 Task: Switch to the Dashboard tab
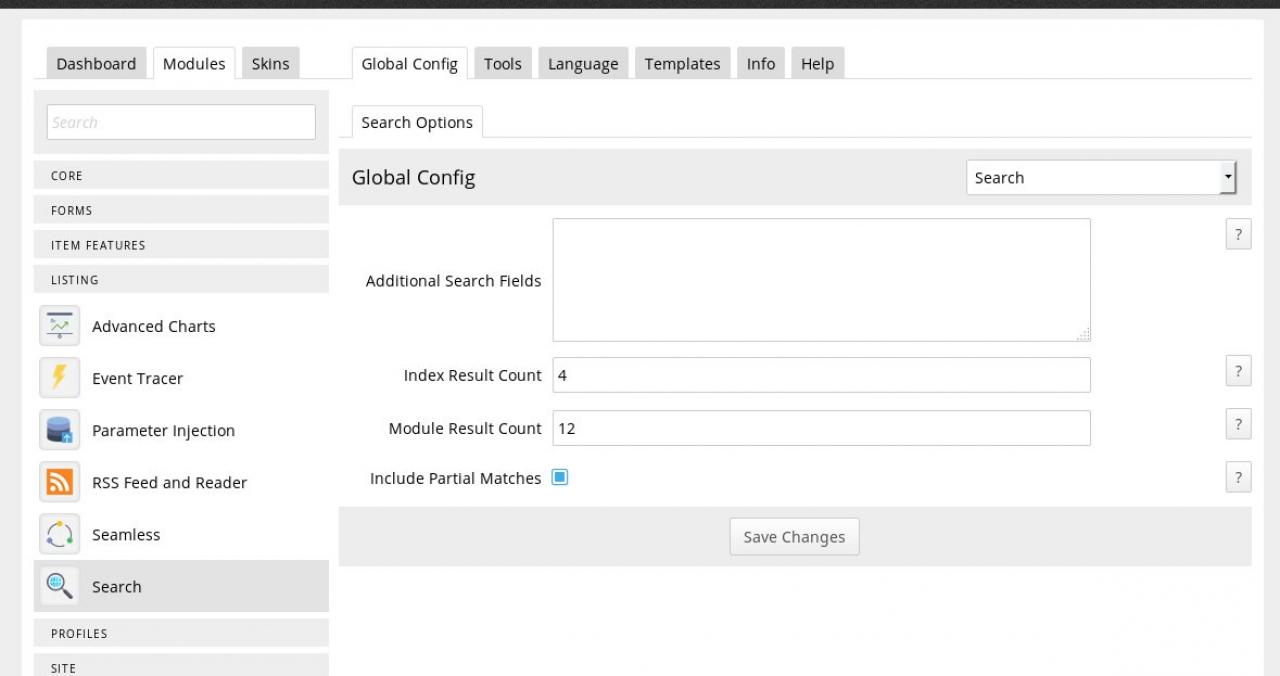point(96,64)
